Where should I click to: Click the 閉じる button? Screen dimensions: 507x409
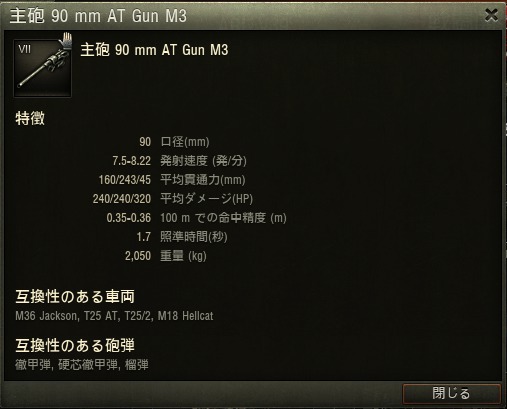point(452,394)
